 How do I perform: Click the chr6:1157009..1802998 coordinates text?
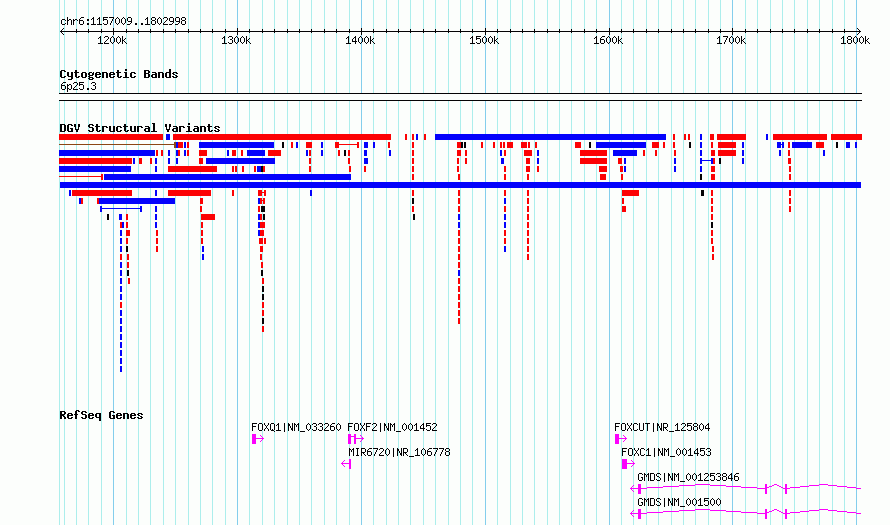pos(123,22)
